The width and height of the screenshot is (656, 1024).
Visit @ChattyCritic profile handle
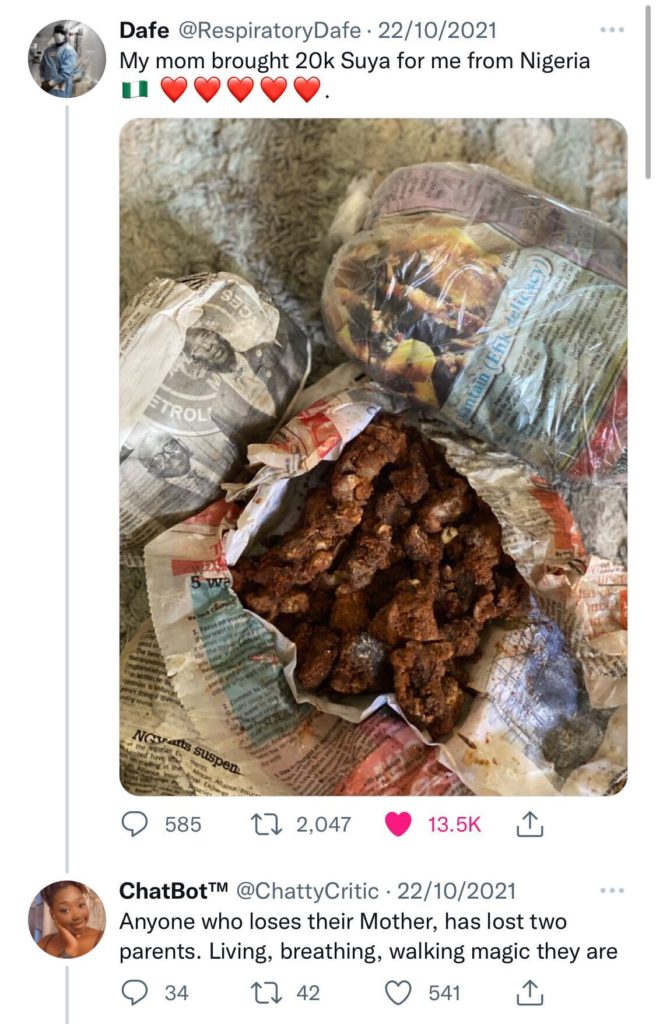(307, 890)
